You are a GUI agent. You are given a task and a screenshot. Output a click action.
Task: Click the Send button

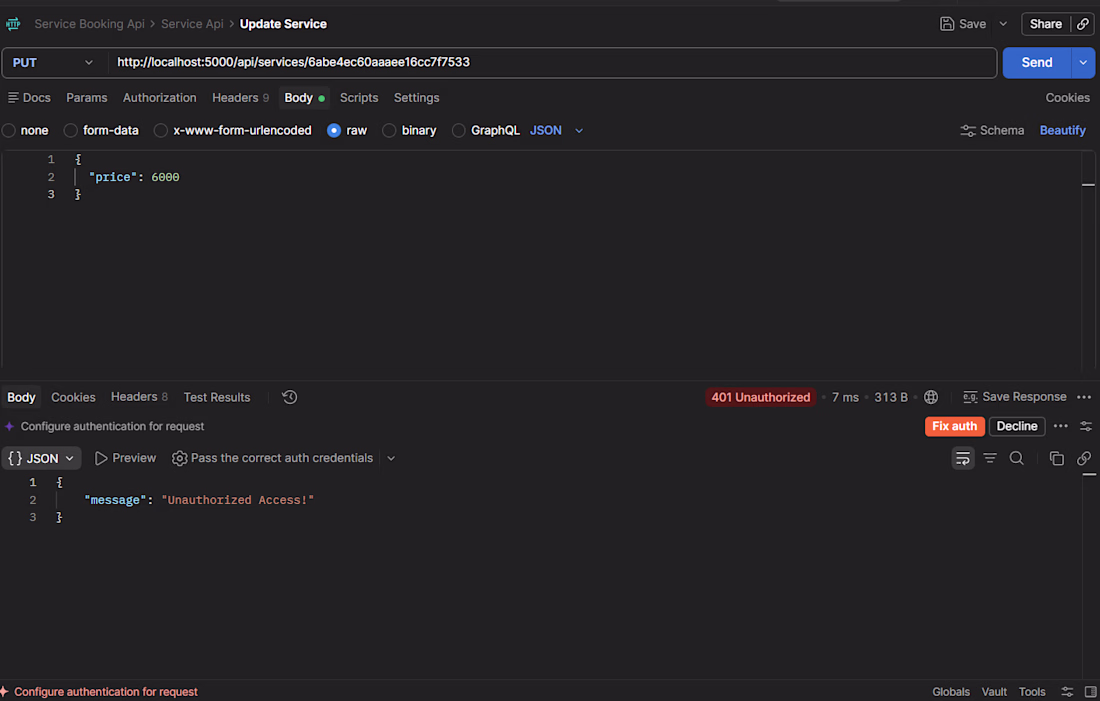pos(1036,62)
